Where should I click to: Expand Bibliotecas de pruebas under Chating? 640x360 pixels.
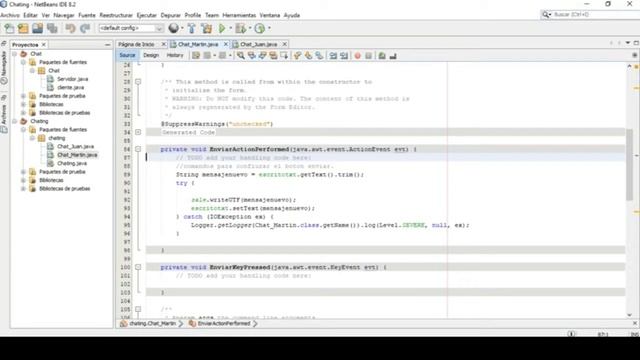(x=23, y=189)
